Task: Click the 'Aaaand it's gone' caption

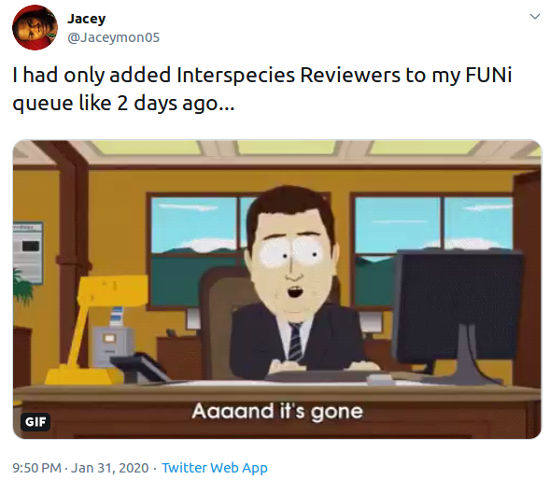Action: [x=277, y=411]
